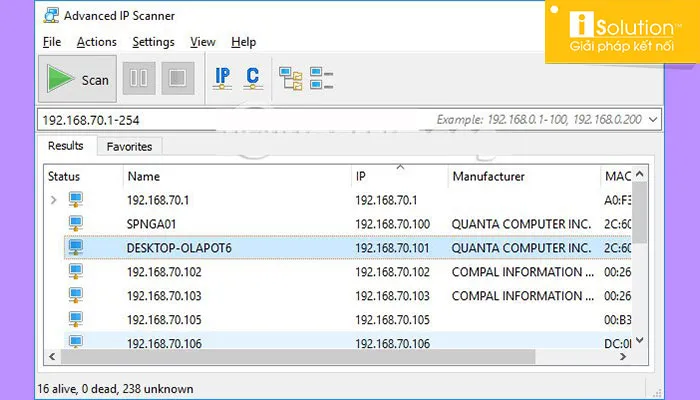Click computer icon for SPNGA01

click(x=75, y=224)
